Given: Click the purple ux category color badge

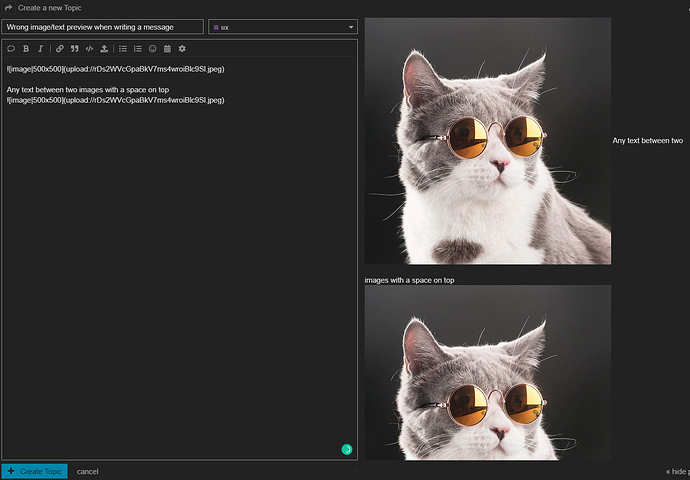Looking at the screenshot, I should [216, 27].
